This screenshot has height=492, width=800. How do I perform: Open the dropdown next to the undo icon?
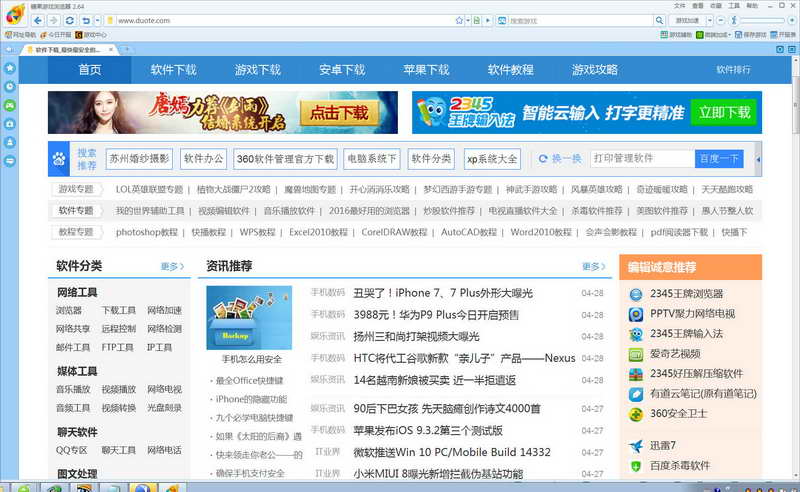(97, 20)
